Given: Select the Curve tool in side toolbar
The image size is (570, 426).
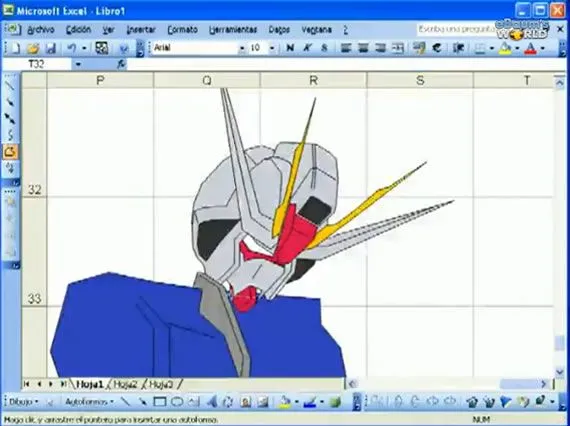Looking at the screenshot, I should coord(10,135).
